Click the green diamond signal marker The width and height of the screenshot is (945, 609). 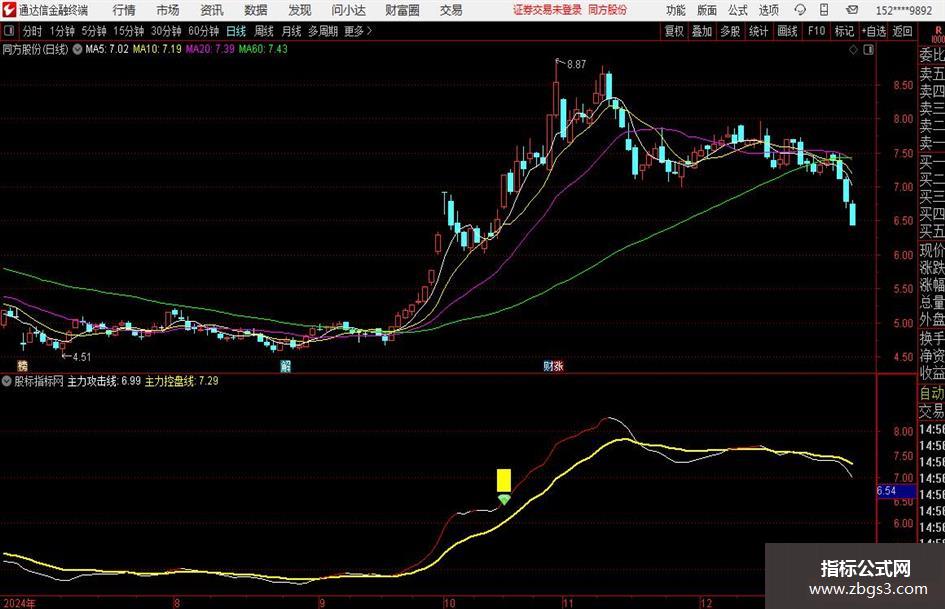coord(504,499)
